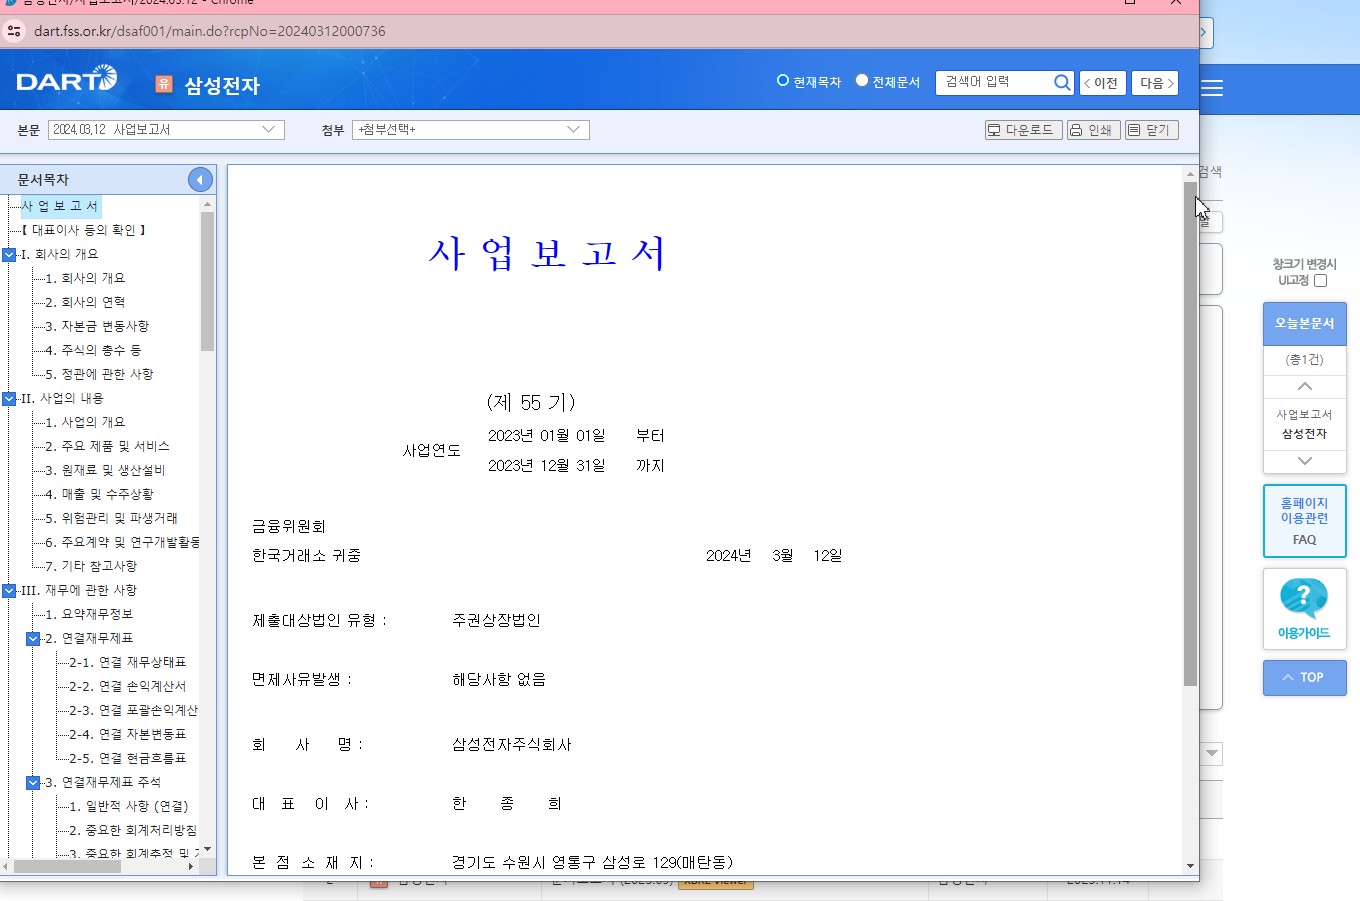The image size is (1360, 901).
Task: Open 2-1. 연결 재무상태표 item
Action: click(x=127, y=662)
